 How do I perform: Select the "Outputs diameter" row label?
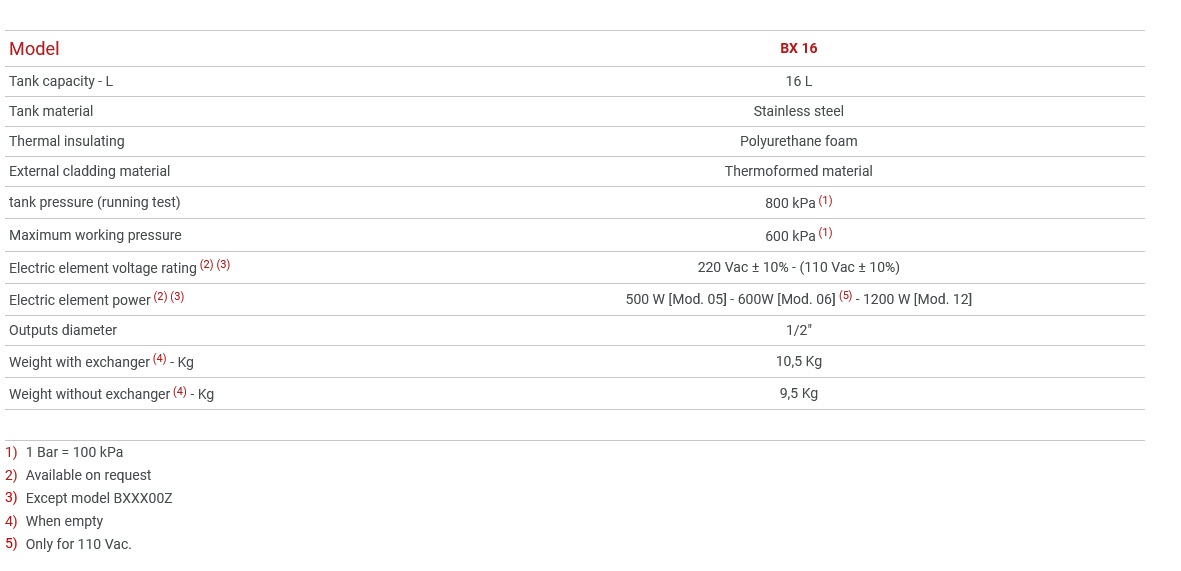63,330
